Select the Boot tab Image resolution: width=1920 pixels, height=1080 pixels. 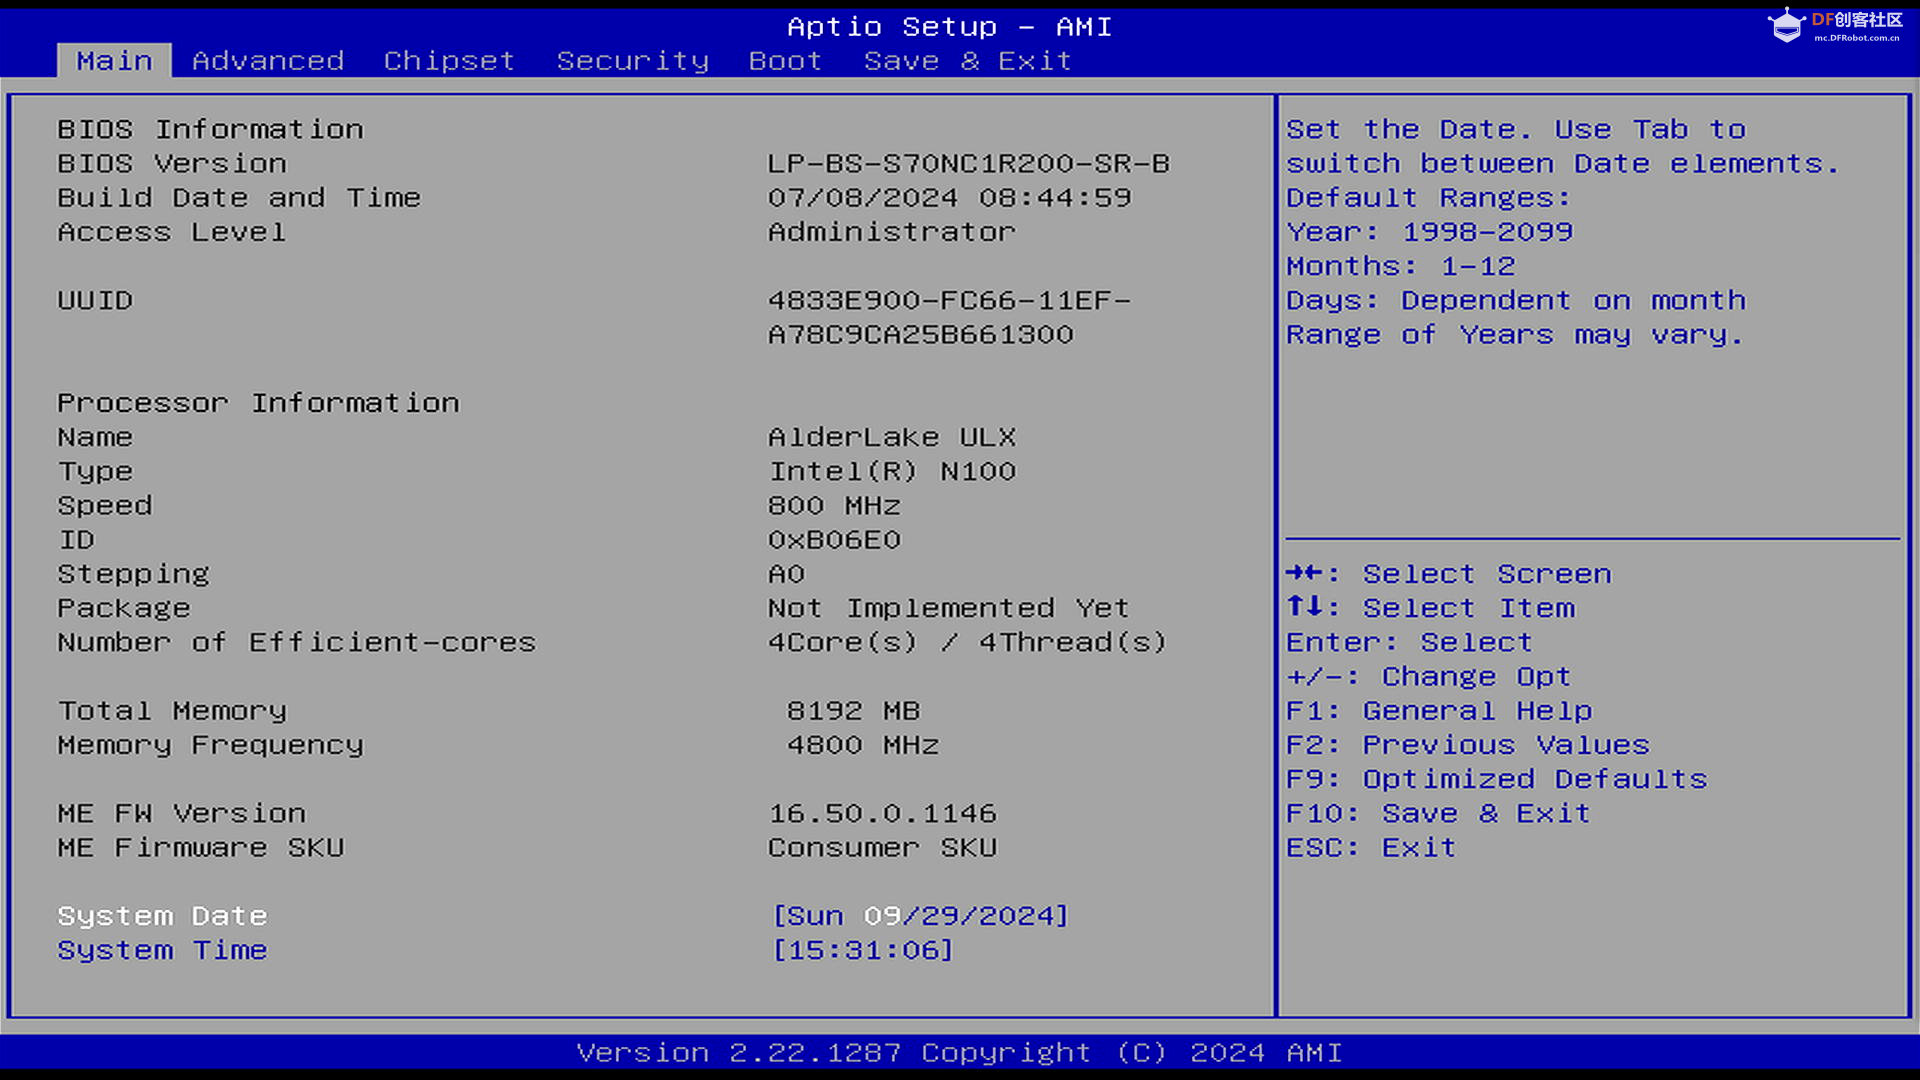(785, 61)
